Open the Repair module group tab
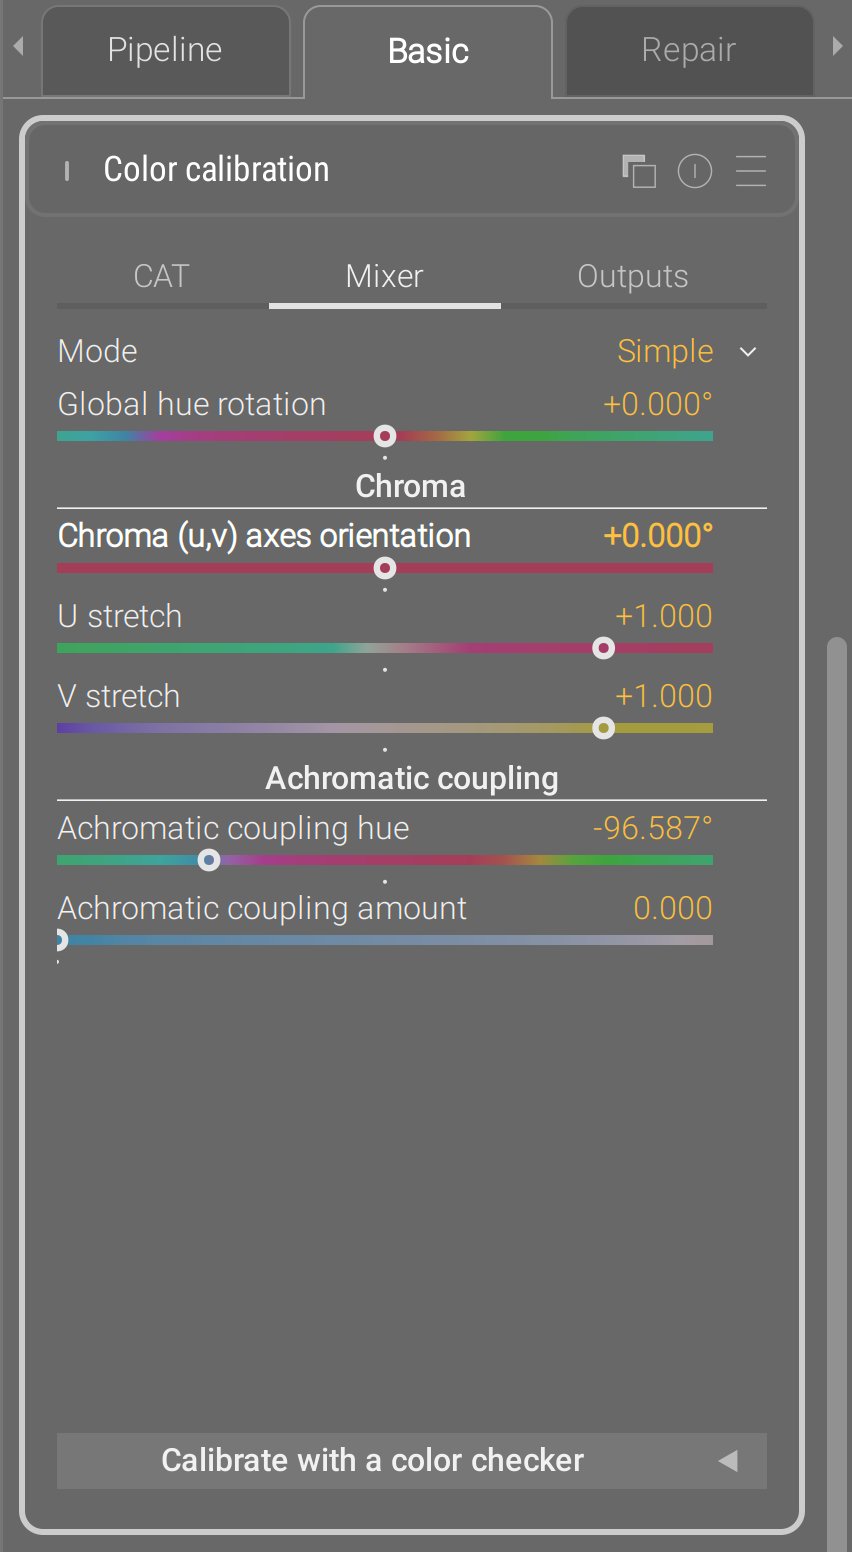The height and width of the screenshot is (1552, 852). point(688,51)
